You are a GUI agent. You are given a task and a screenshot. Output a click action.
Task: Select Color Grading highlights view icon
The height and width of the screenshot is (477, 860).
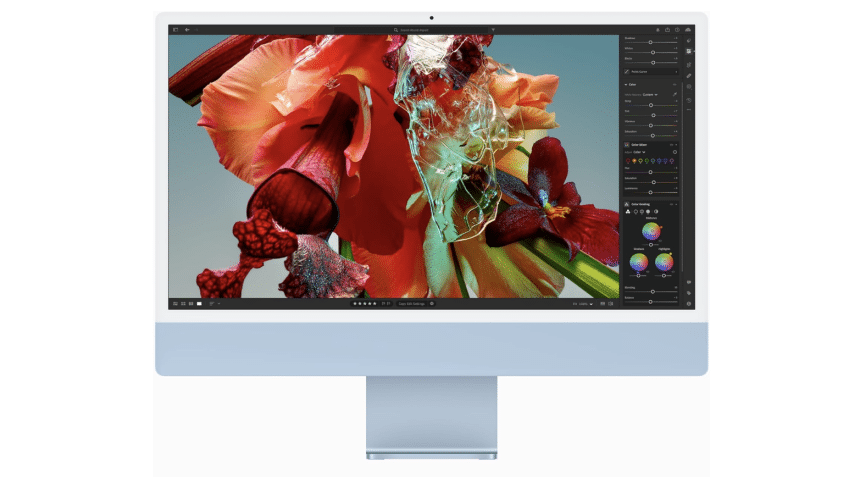tap(648, 212)
